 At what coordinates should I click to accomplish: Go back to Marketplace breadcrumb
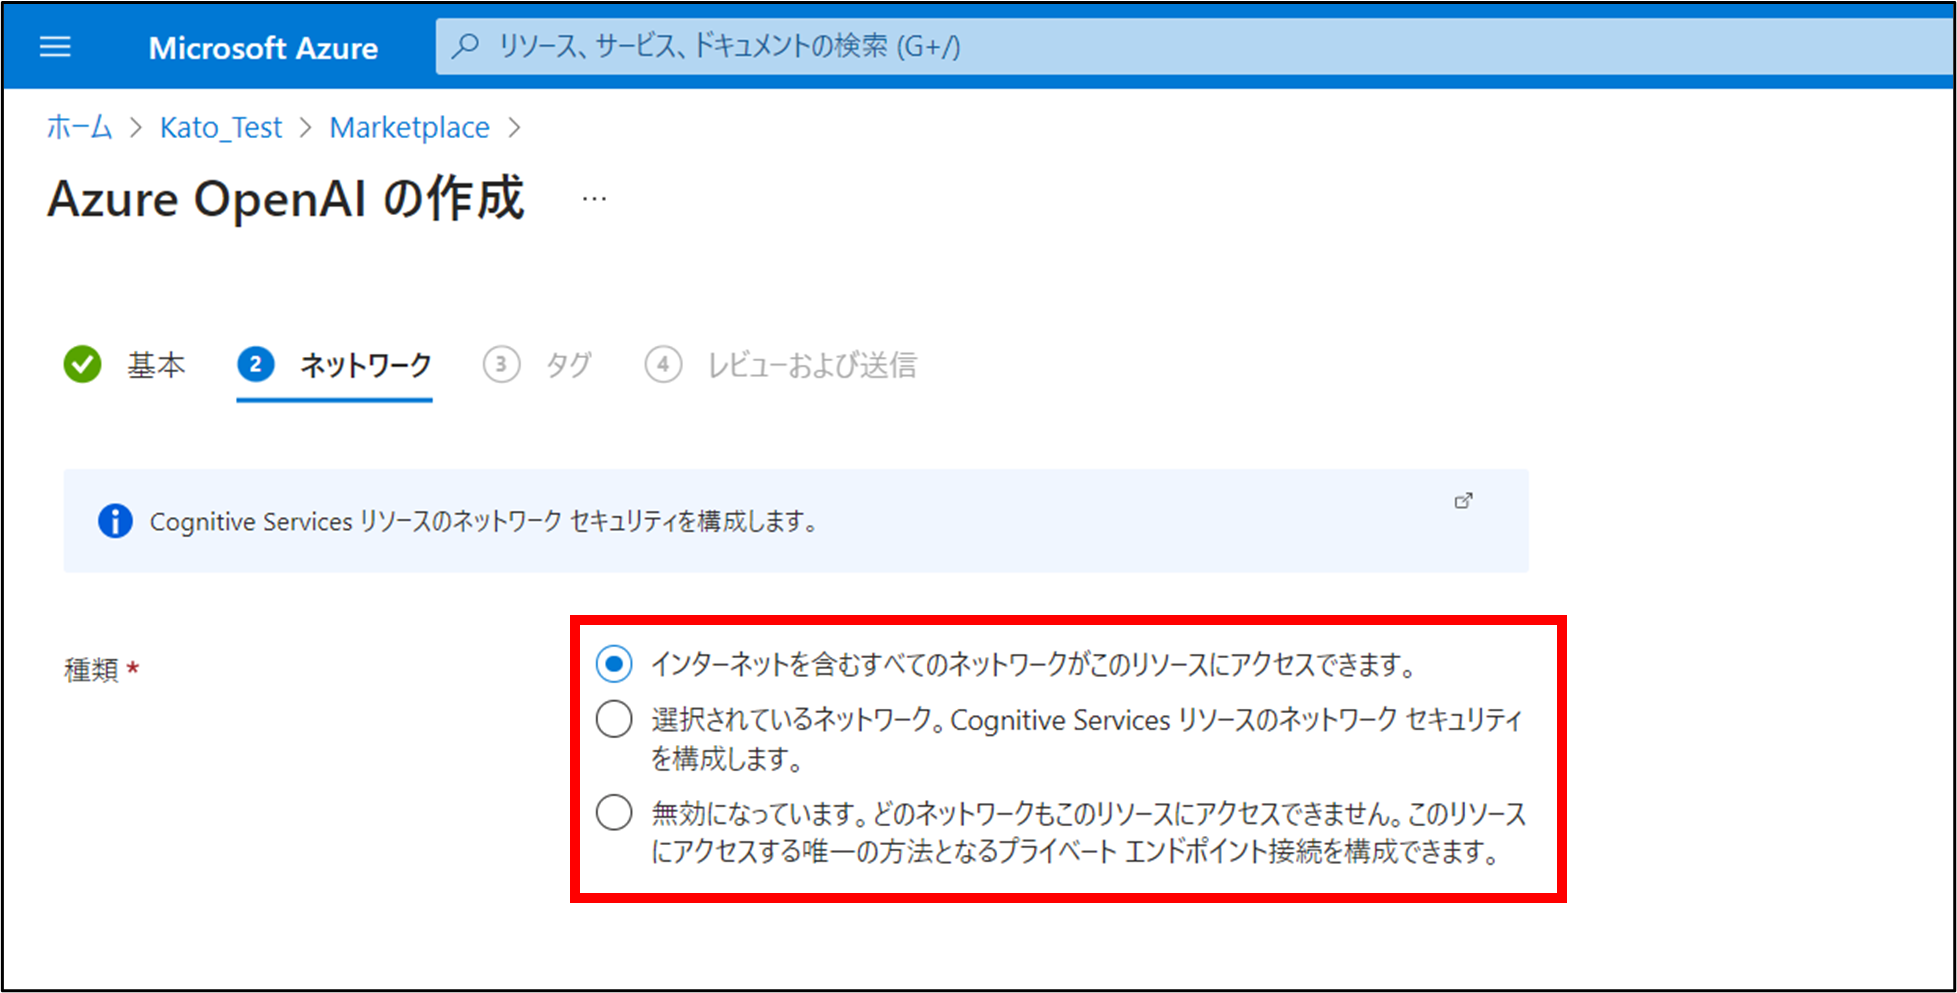tap(409, 128)
